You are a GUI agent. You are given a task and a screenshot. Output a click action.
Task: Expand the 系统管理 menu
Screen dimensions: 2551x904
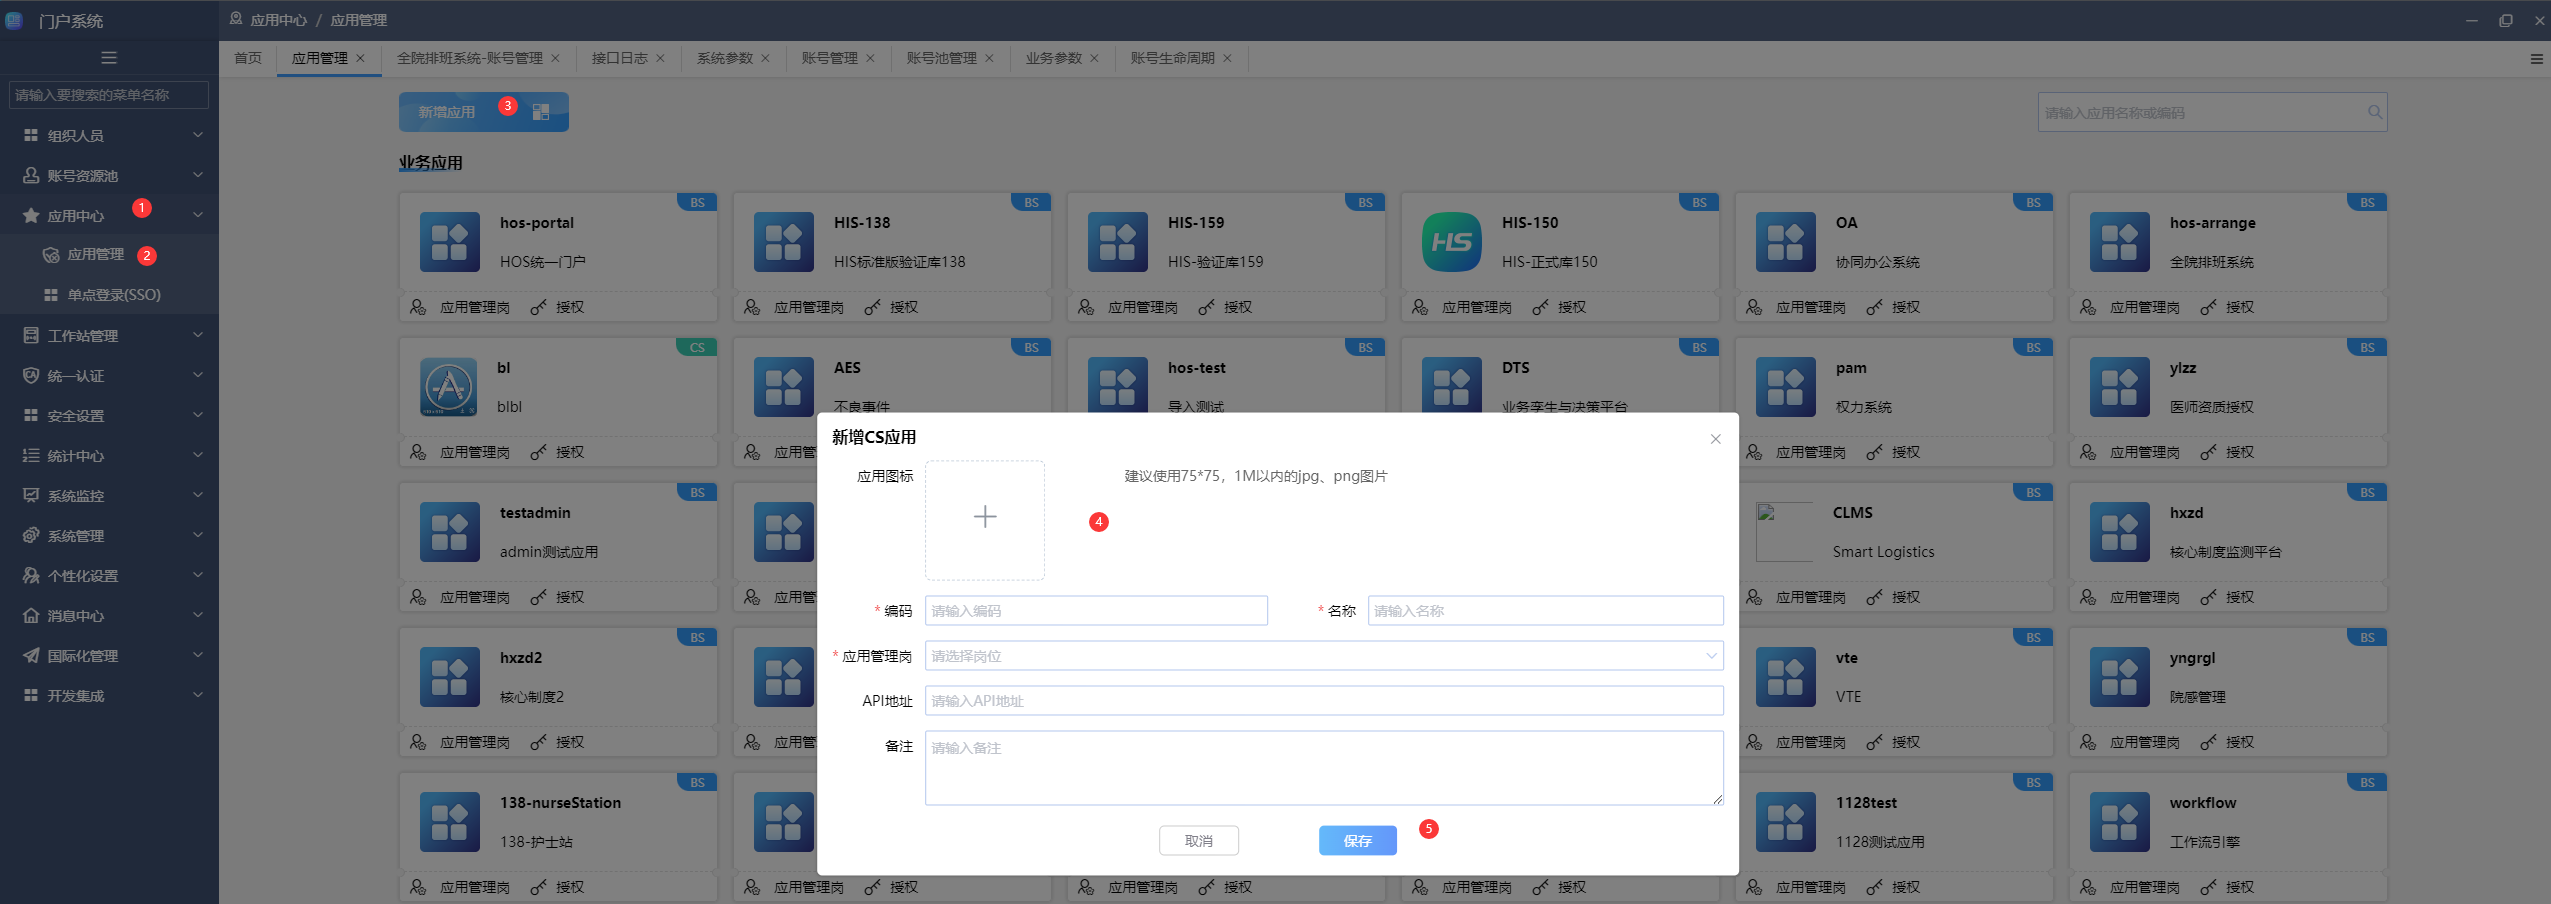pyautogui.click(x=109, y=535)
